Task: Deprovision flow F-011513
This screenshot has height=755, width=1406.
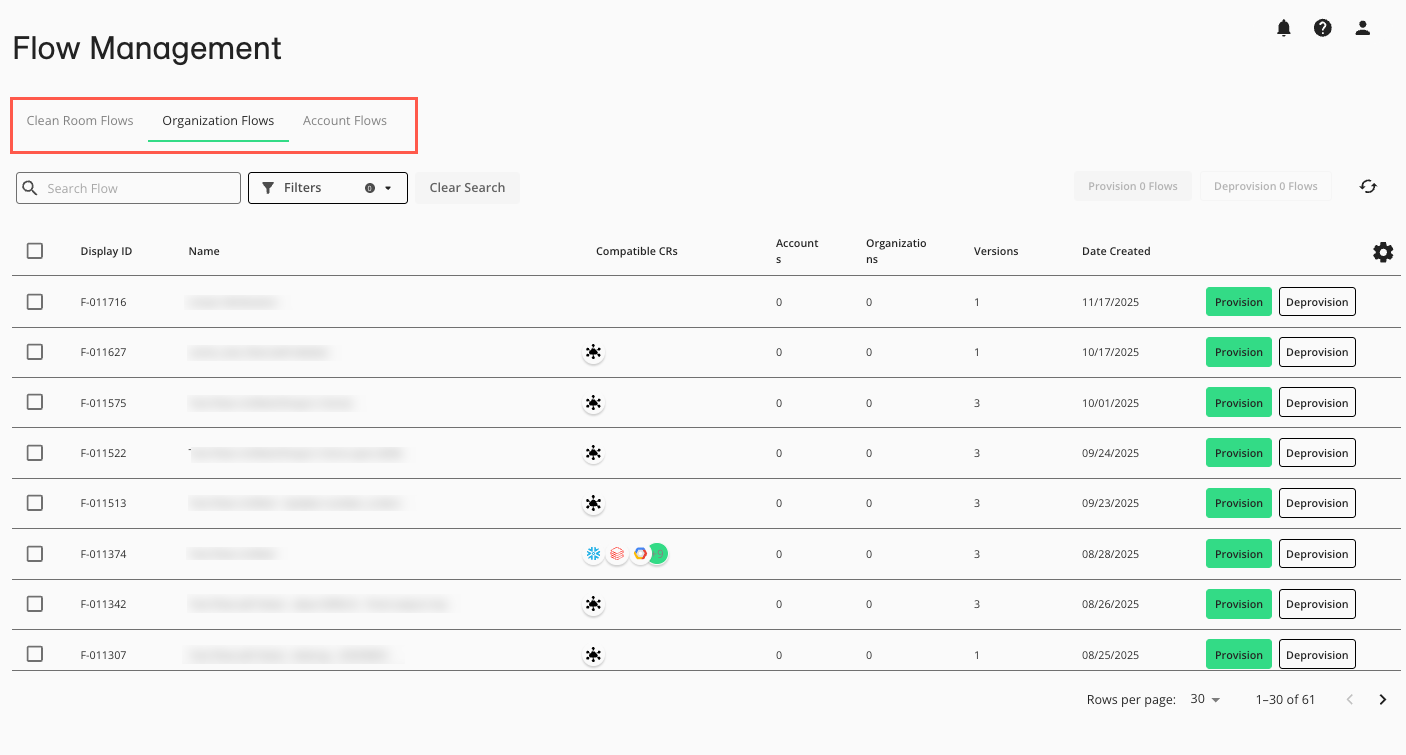Action: [x=1317, y=503]
